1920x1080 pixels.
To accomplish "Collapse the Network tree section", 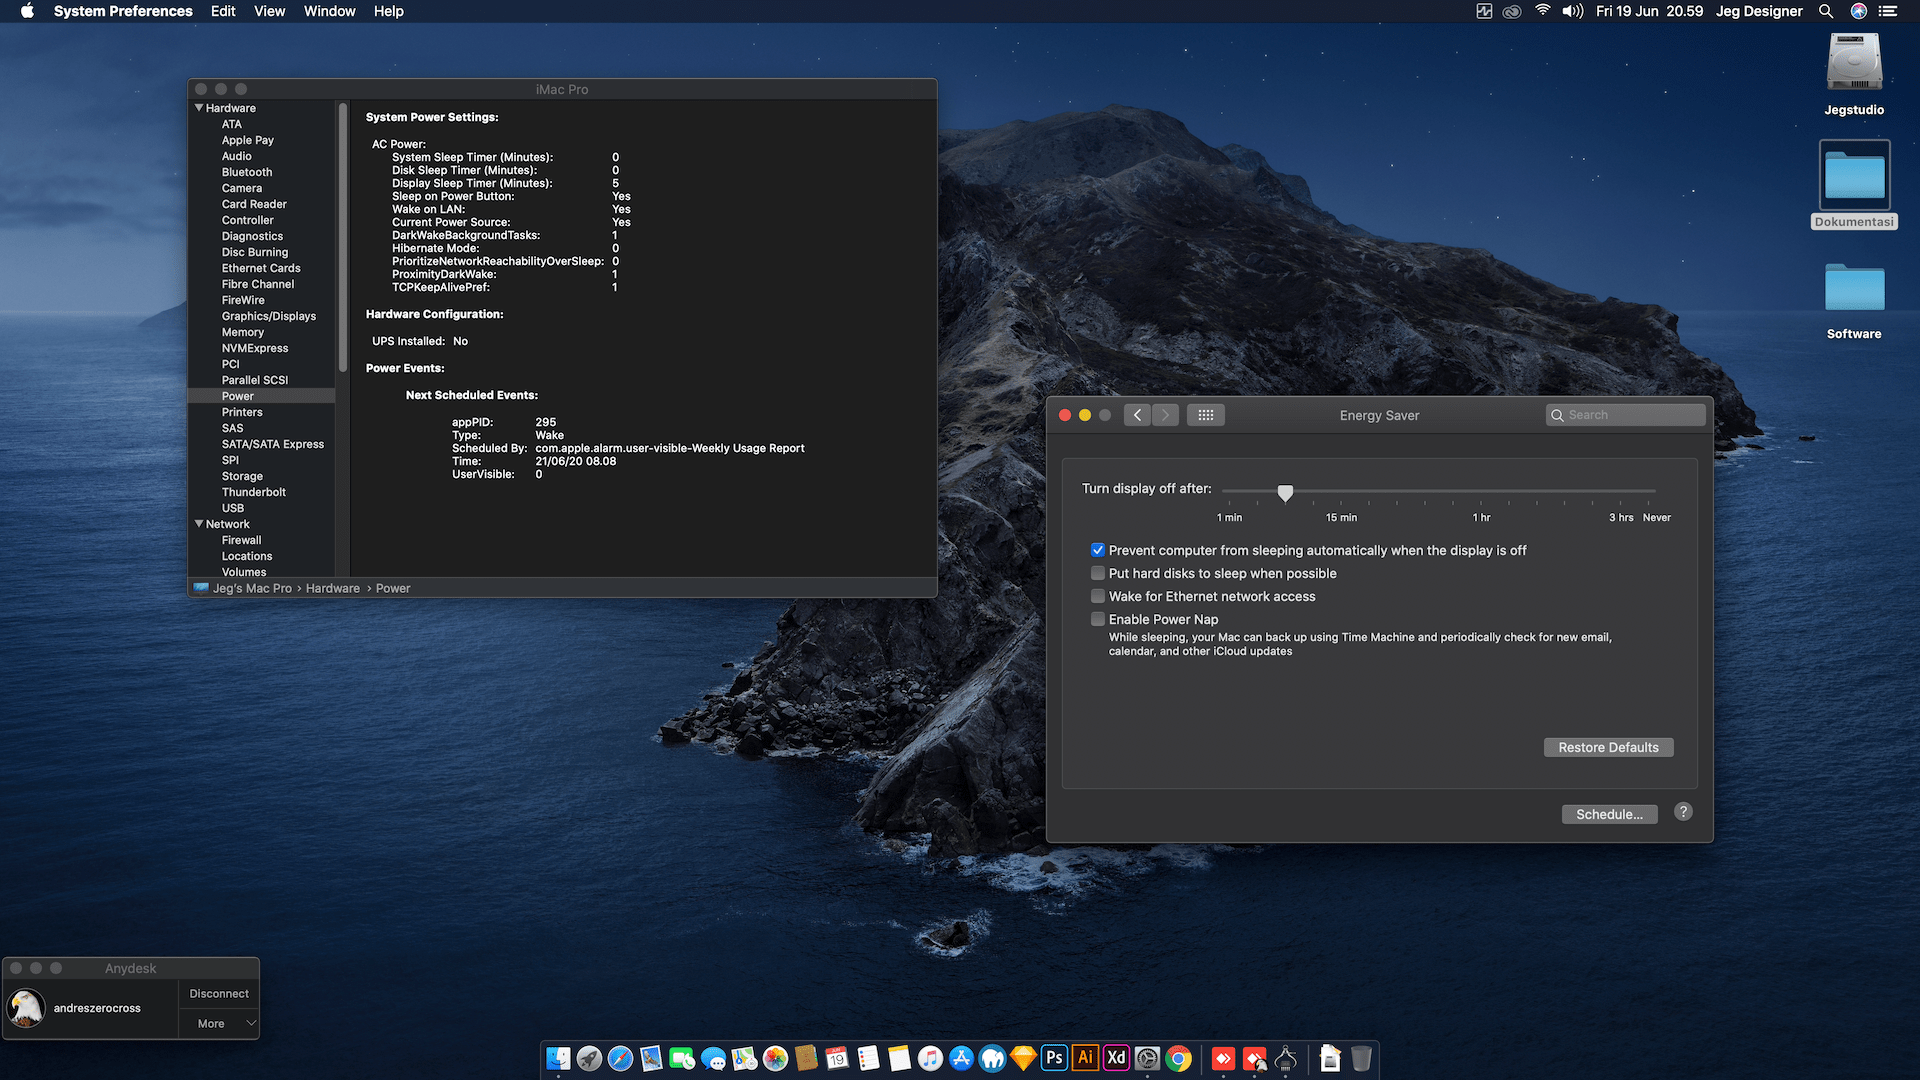I will coord(199,524).
